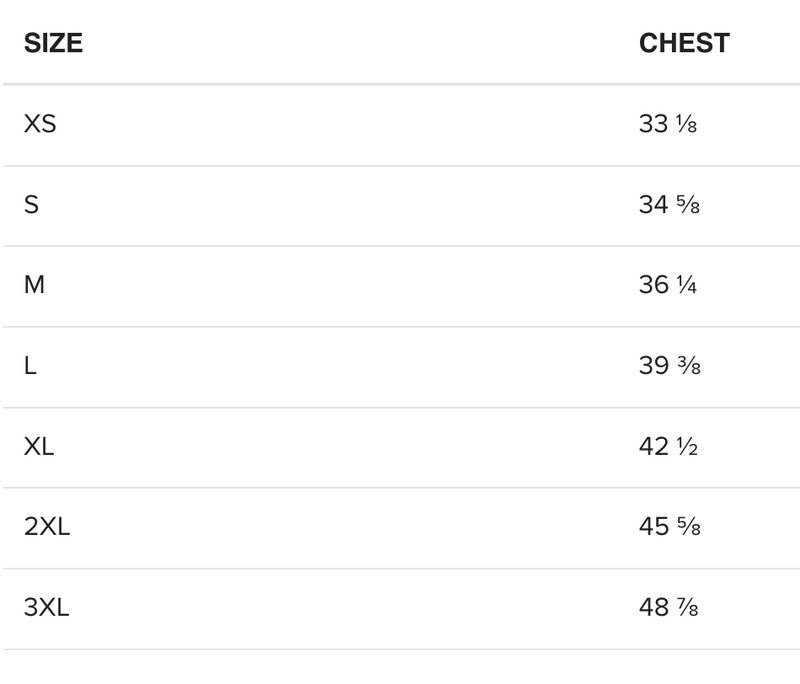Click the 39 ⅜ chest measurement
This screenshot has height=684, width=800.
[669, 366]
